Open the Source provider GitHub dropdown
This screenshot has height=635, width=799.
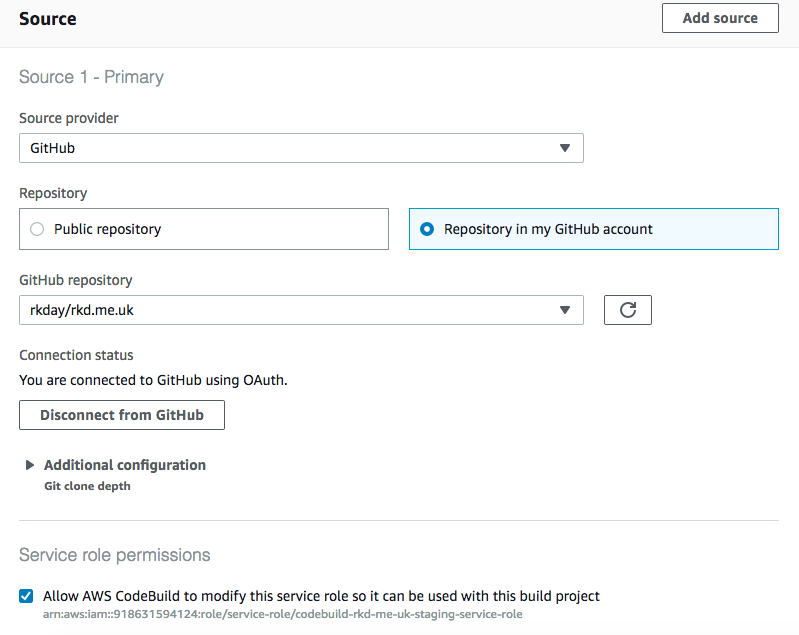click(301, 148)
